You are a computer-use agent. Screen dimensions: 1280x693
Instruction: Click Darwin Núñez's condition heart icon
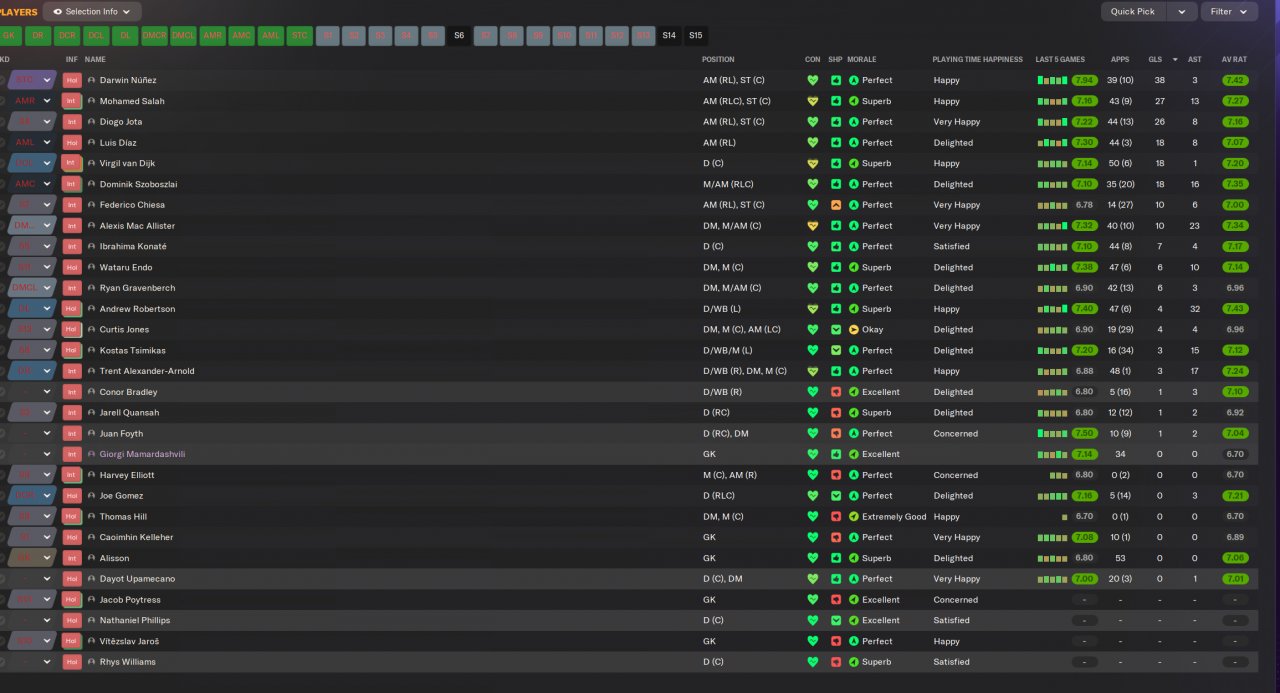pyautogui.click(x=812, y=80)
